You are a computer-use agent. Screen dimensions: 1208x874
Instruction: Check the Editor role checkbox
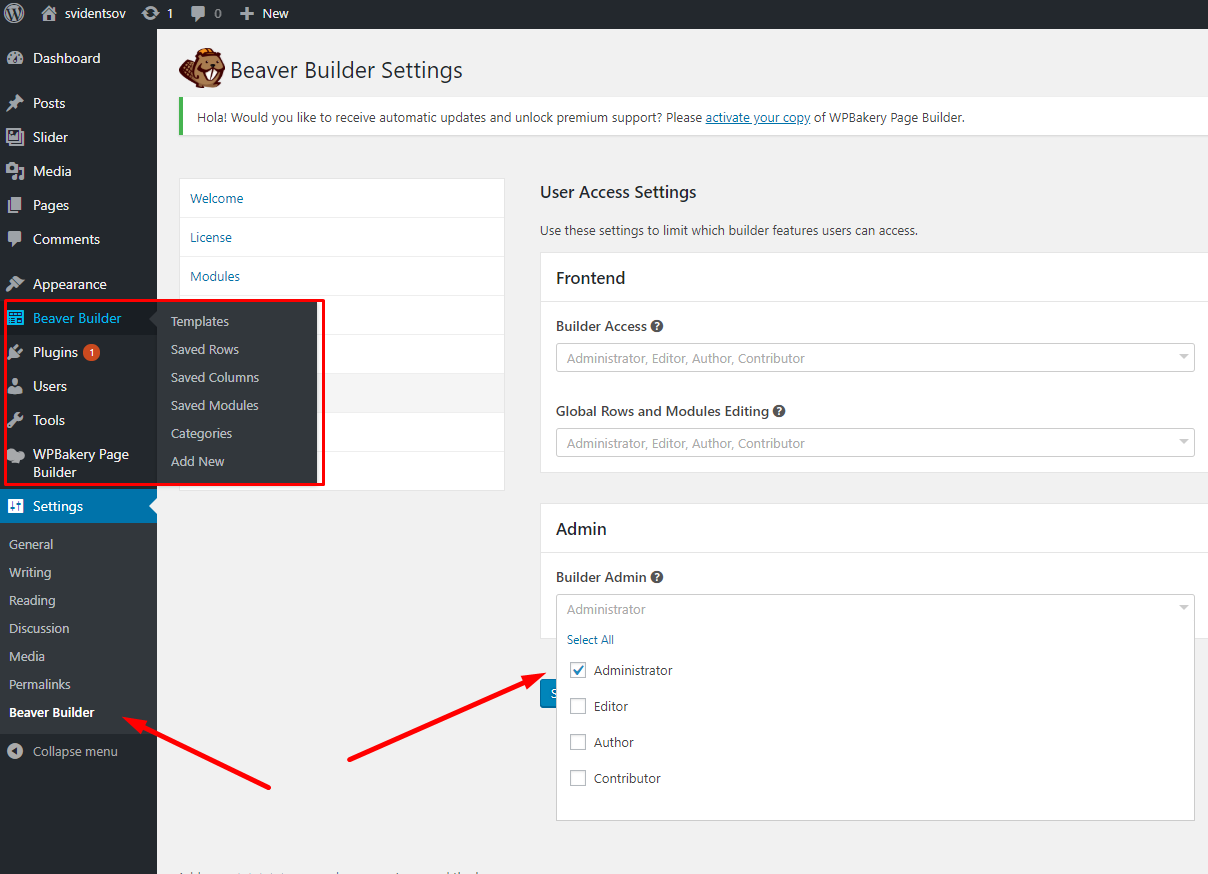pyautogui.click(x=578, y=706)
